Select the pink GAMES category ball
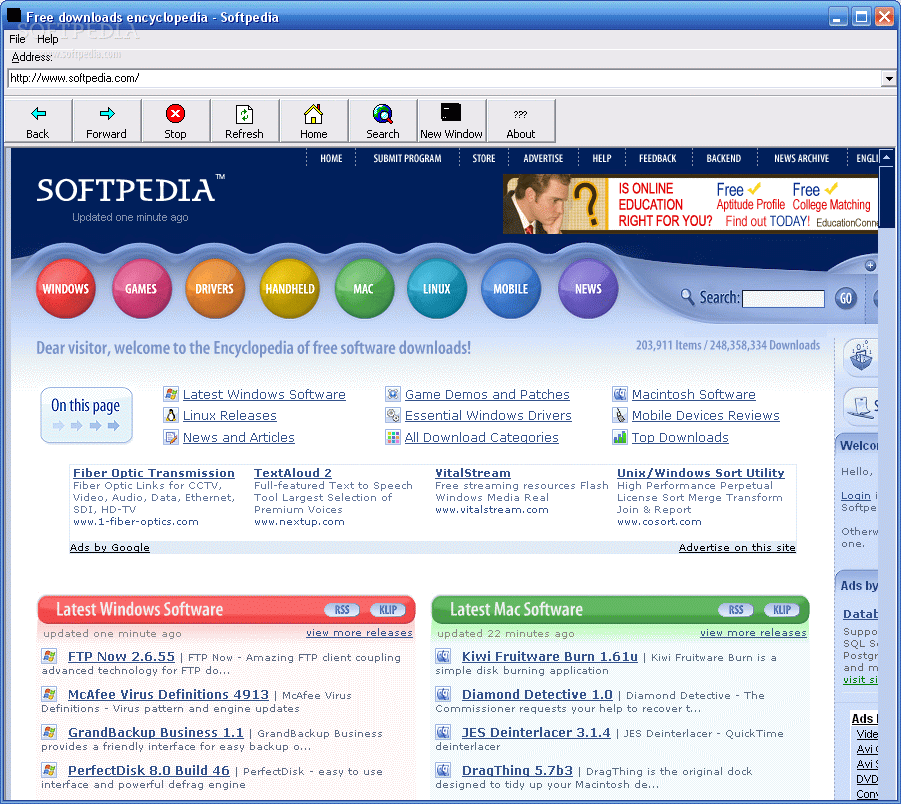 coord(141,288)
